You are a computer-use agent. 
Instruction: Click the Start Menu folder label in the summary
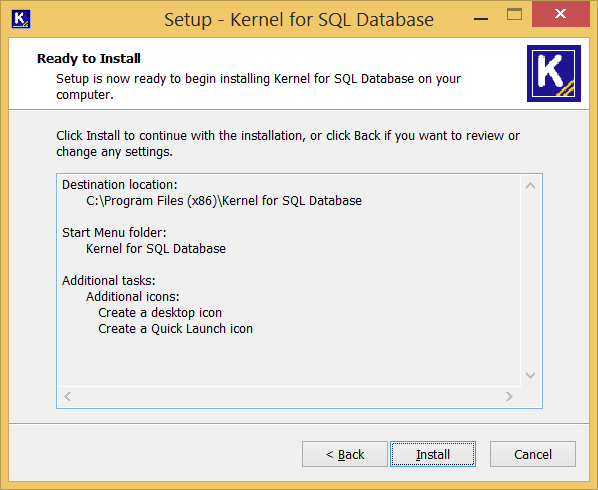[114, 233]
